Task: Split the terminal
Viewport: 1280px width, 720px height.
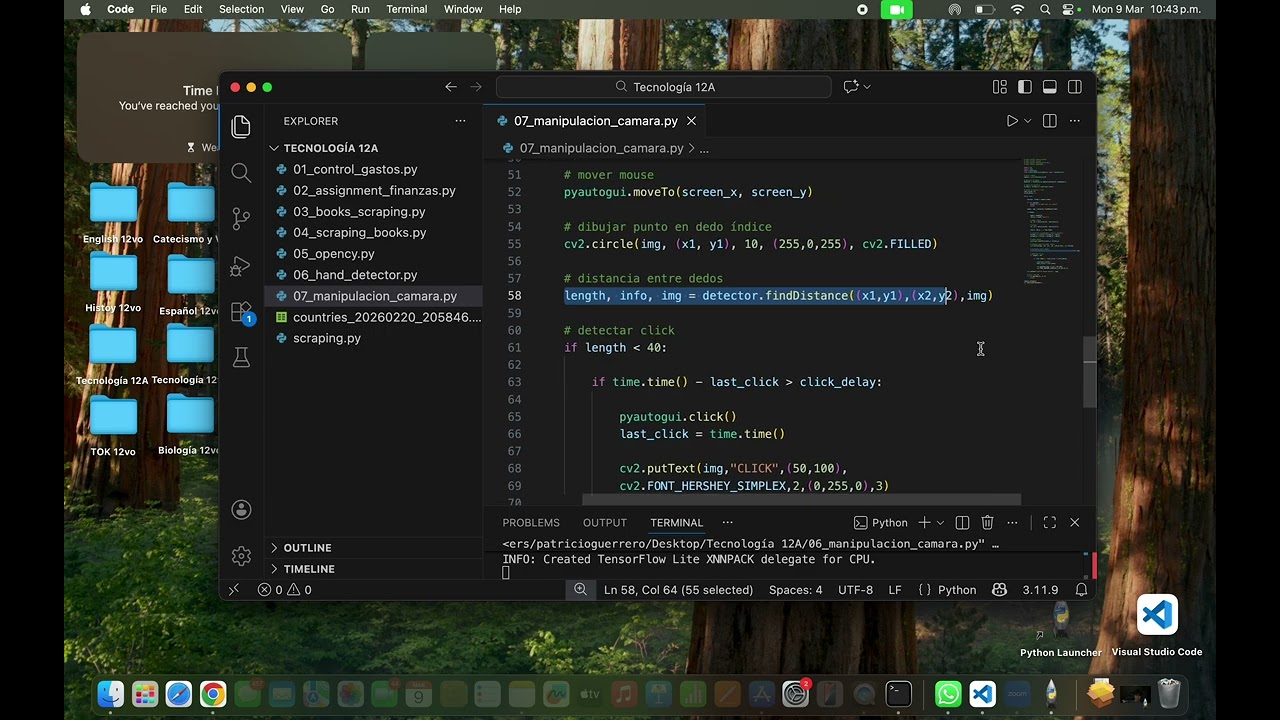Action: pos(962,523)
